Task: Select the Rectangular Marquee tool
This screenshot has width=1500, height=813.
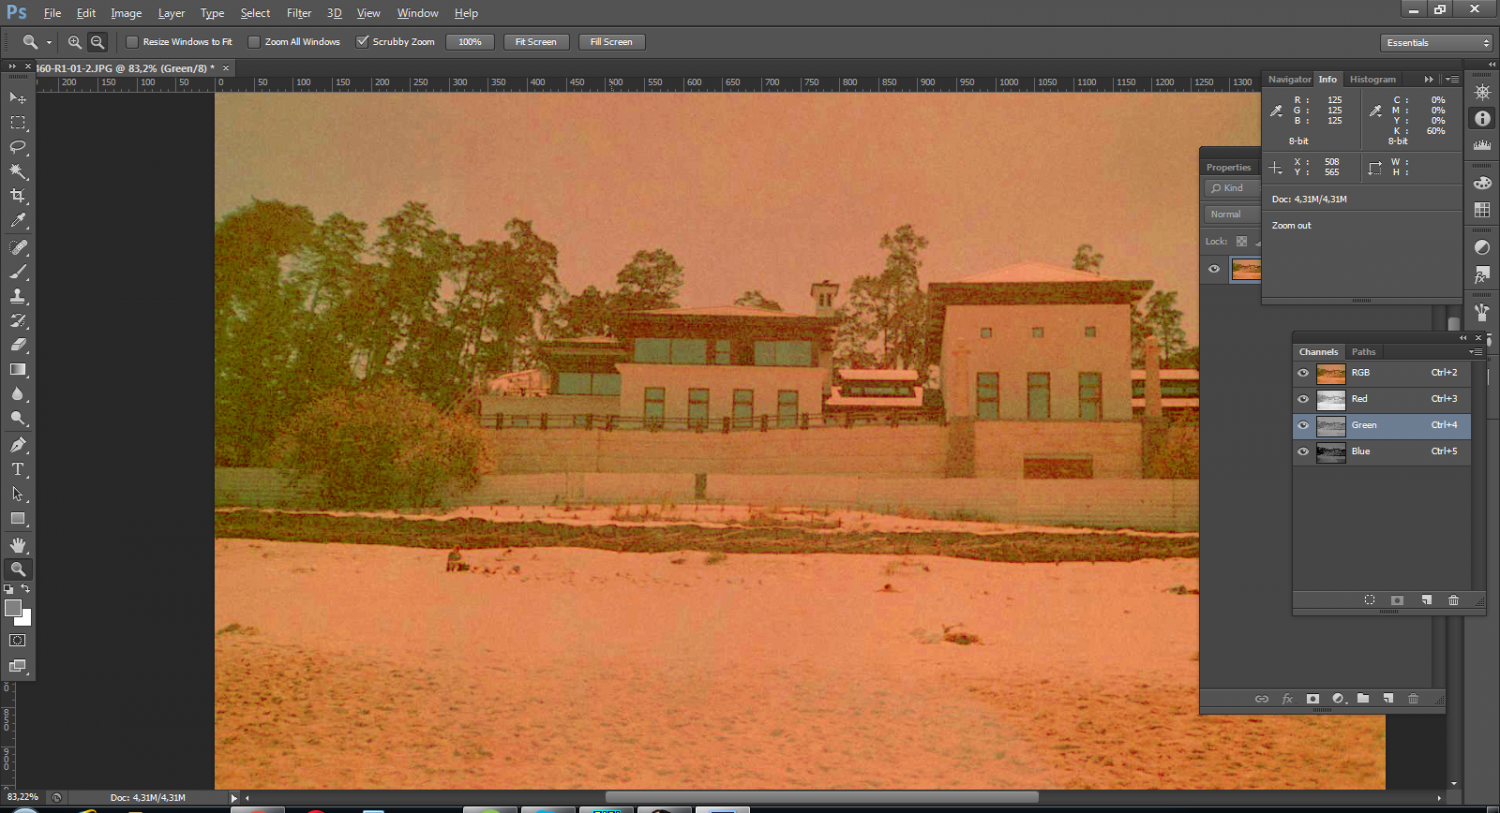Action: (x=18, y=122)
